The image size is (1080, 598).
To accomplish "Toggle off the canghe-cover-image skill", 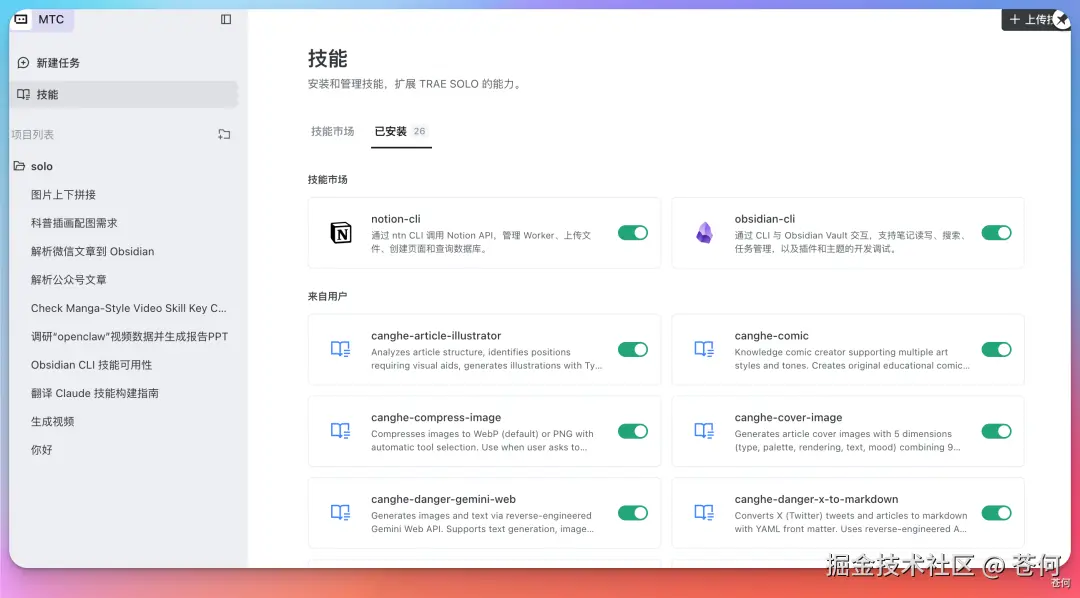I will (997, 431).
